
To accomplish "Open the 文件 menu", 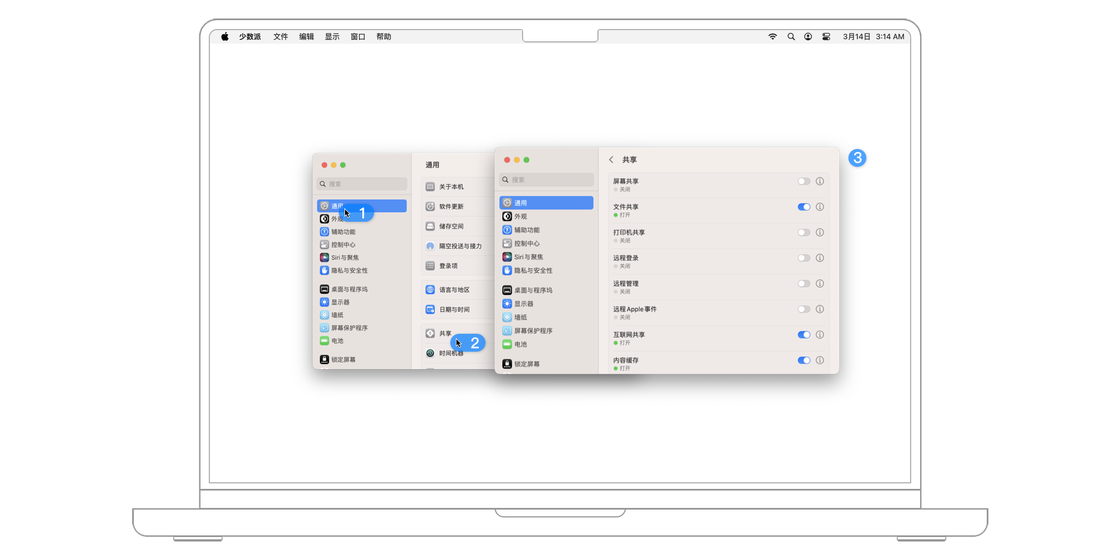I will tap(281, 36).
